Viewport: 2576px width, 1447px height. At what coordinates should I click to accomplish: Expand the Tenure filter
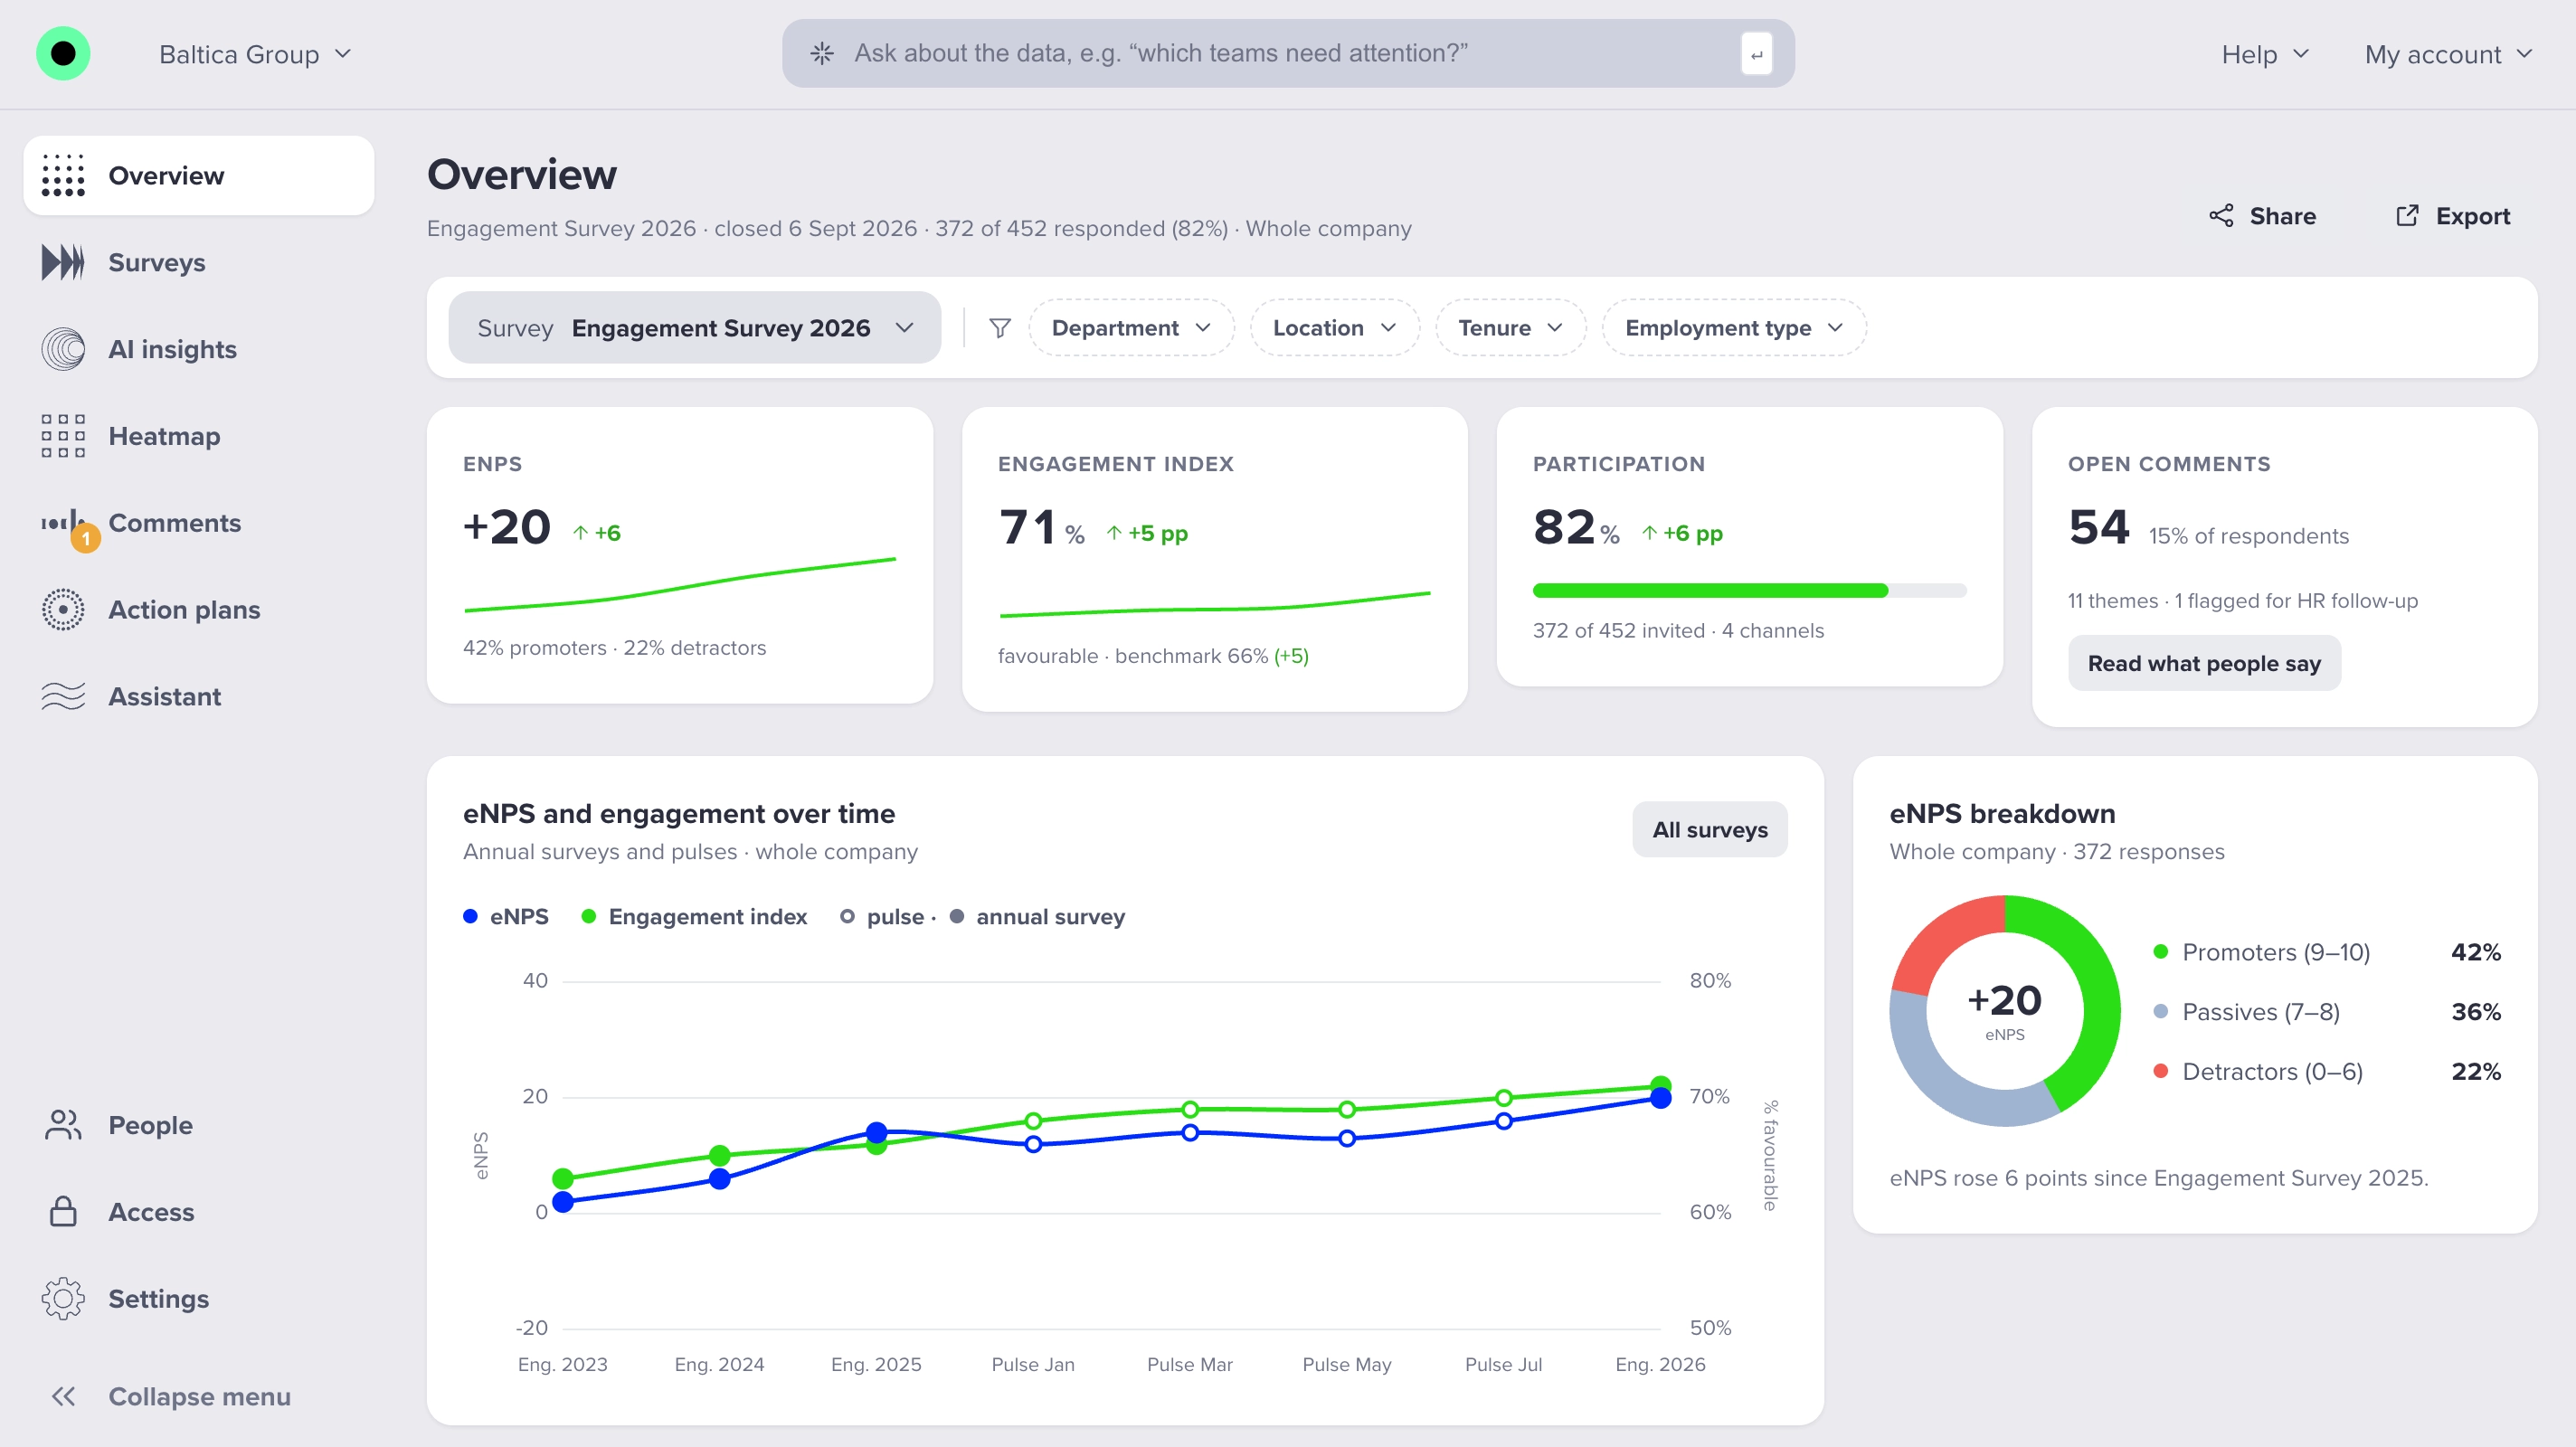tap(1510, 328)
